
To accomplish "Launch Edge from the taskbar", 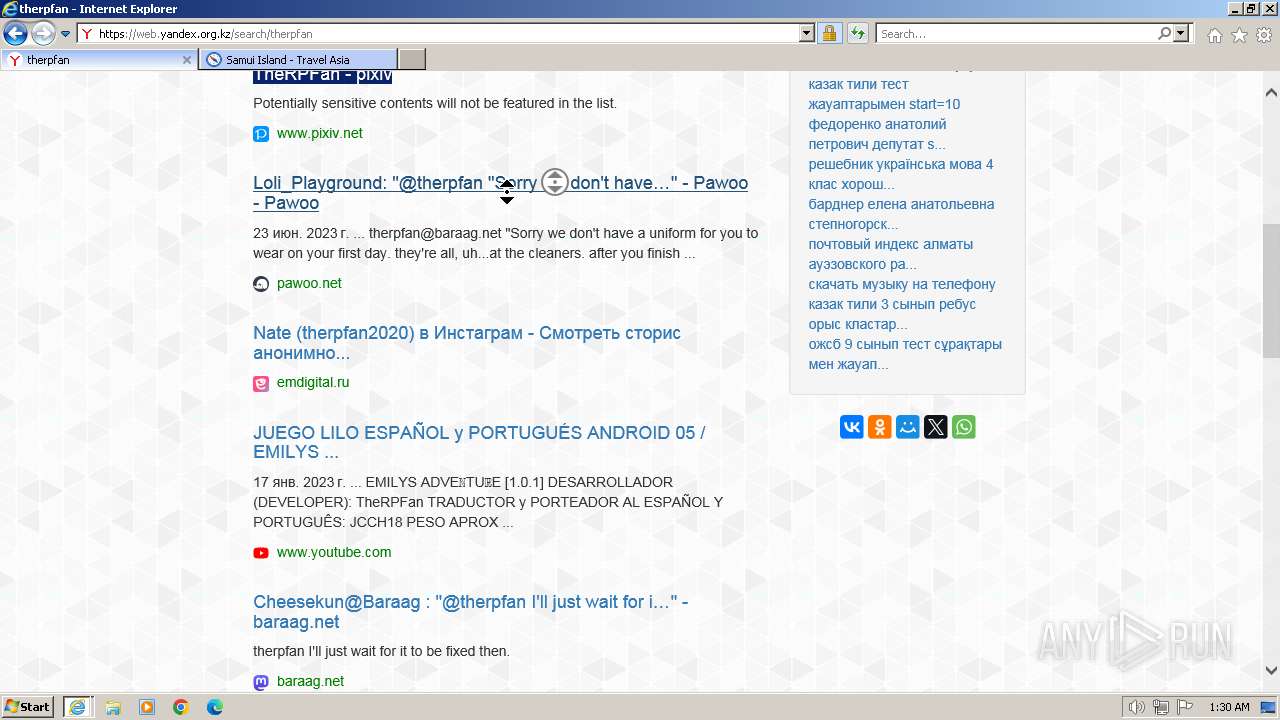I will pos(215,707).
